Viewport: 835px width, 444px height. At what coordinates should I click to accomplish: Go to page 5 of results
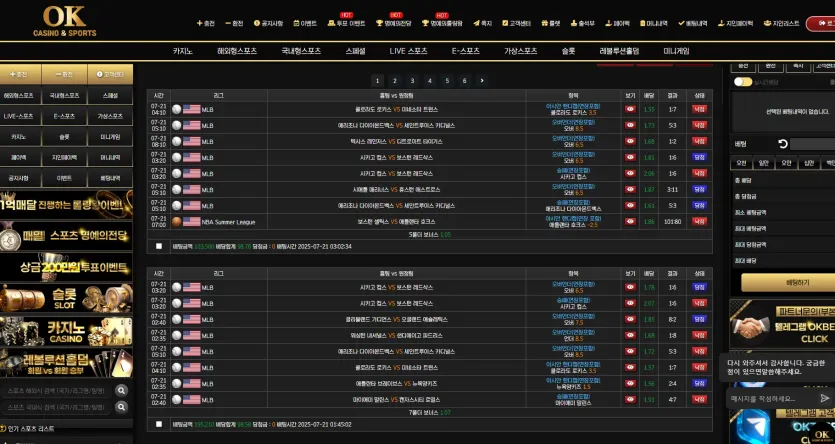[x=447, y=81]
